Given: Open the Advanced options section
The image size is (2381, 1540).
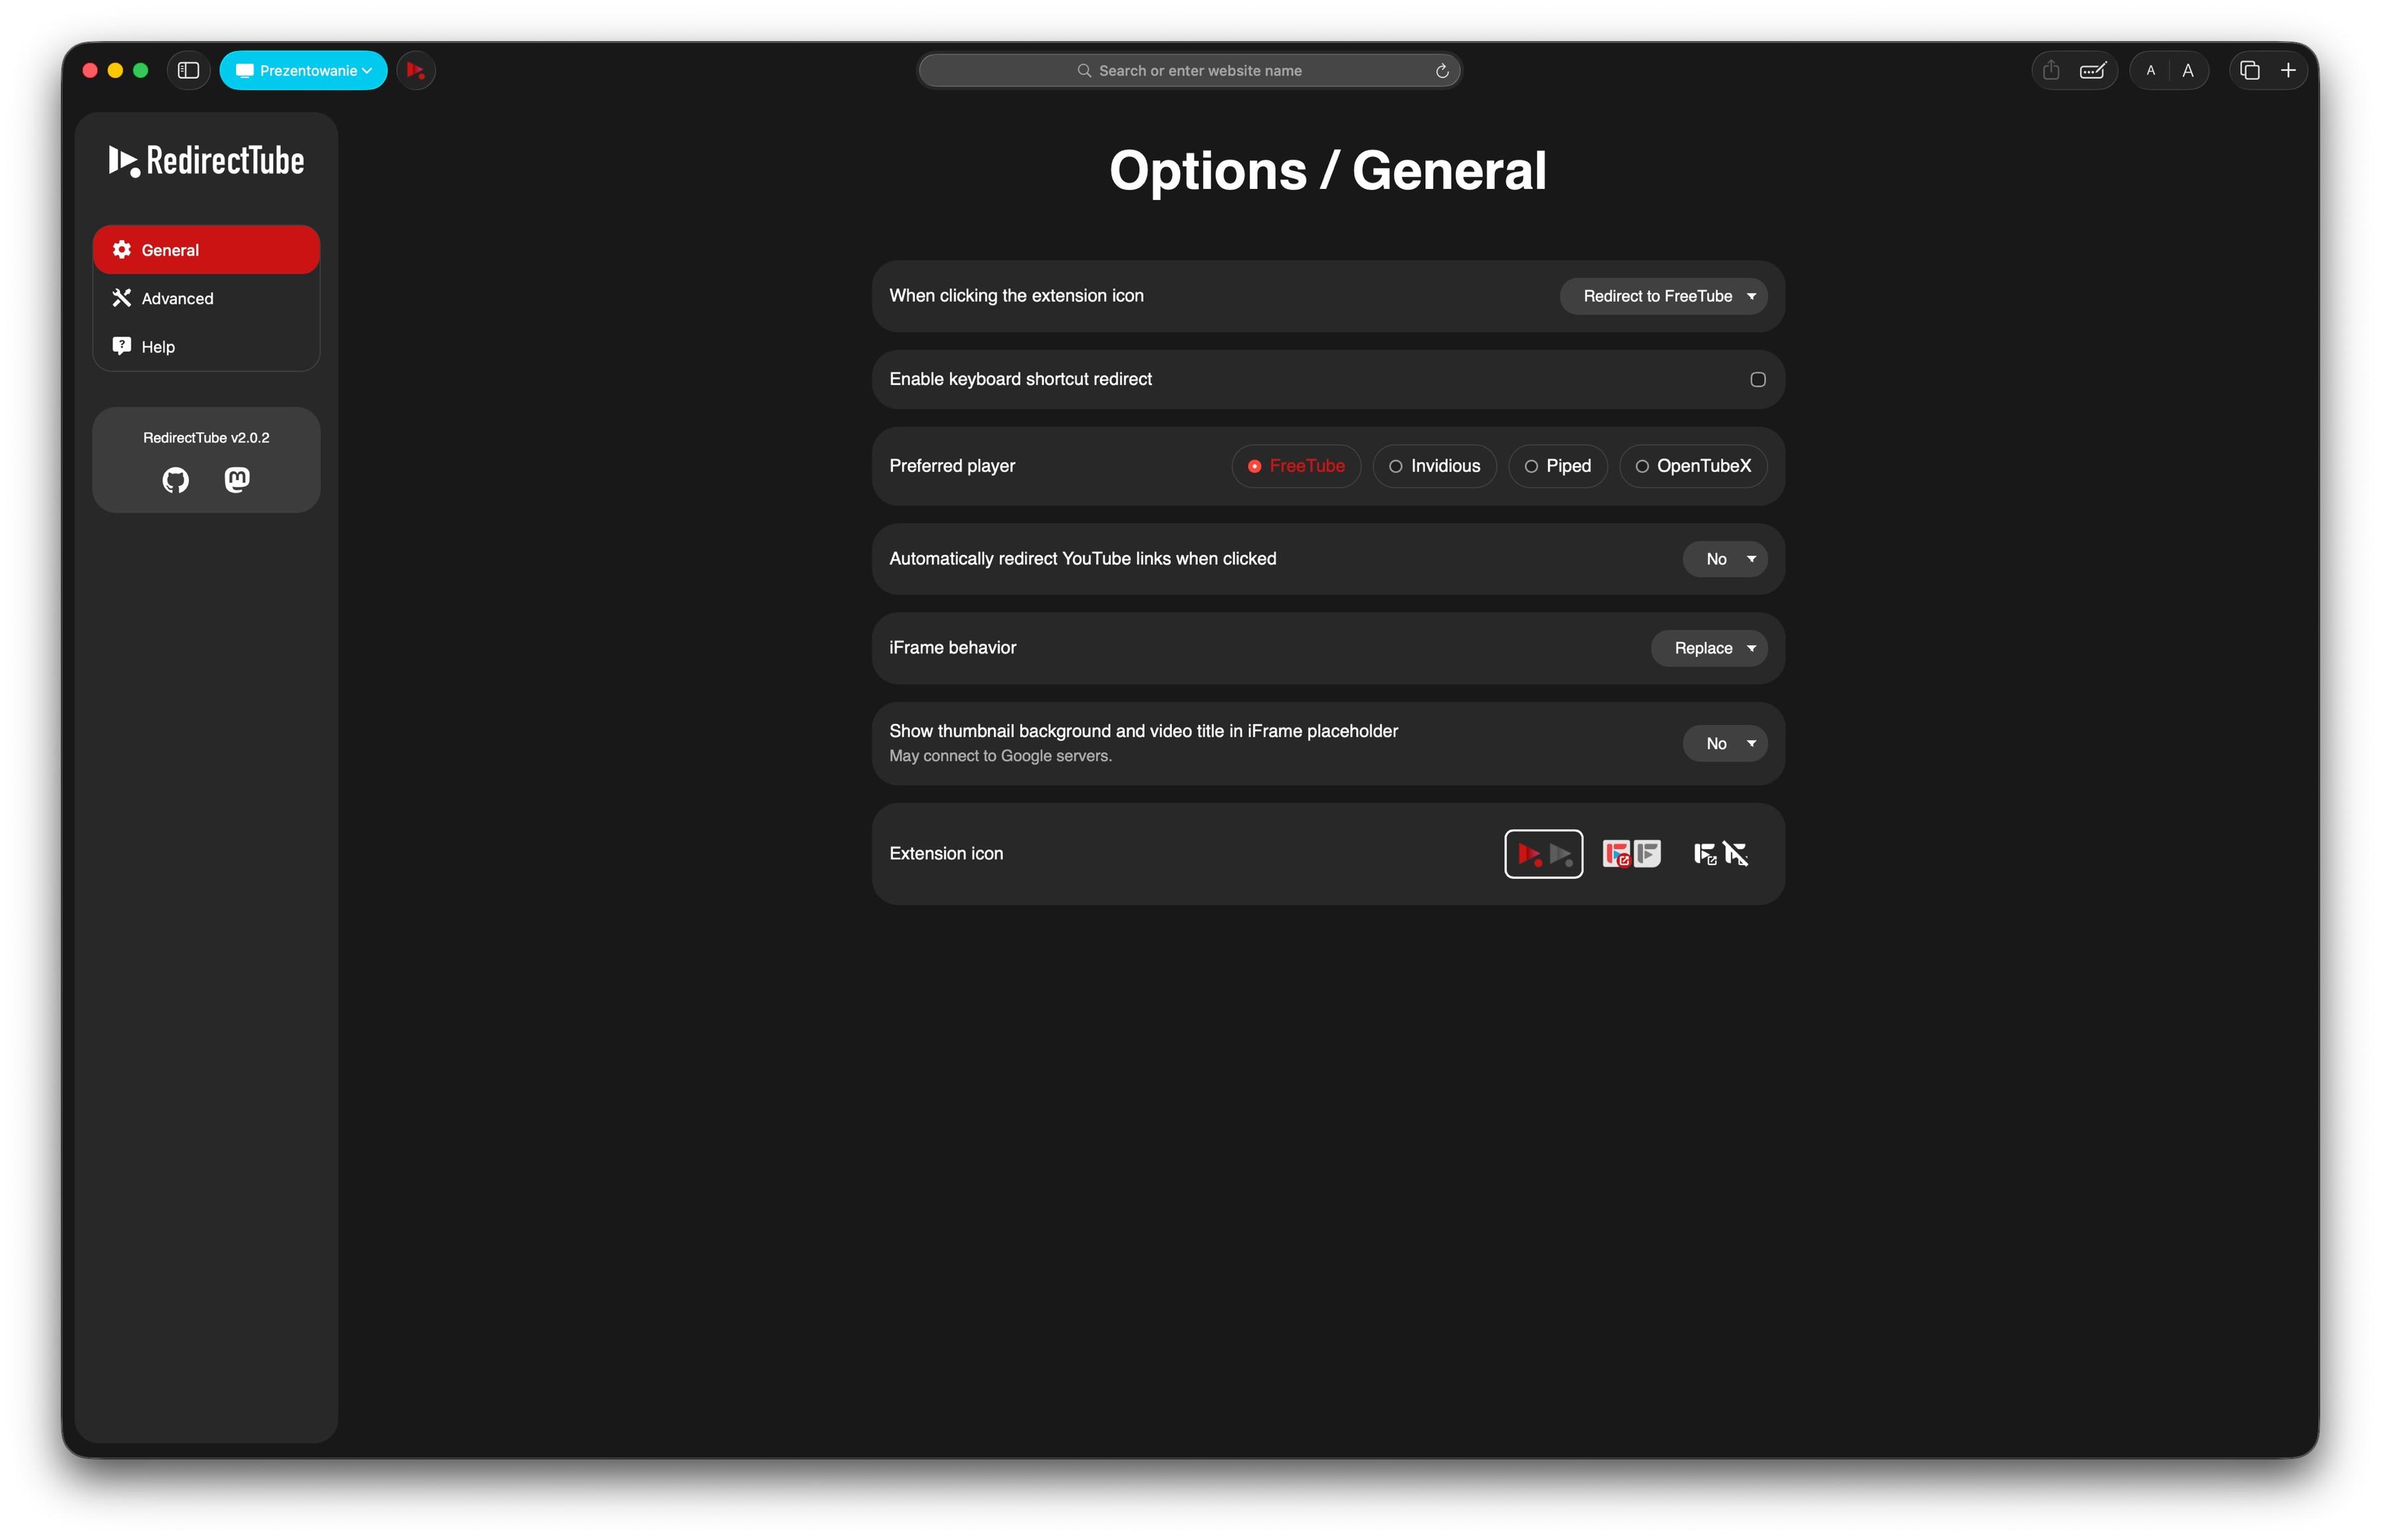Looking at the screenshot, I should pyautogui.click(x=206, y=298).
